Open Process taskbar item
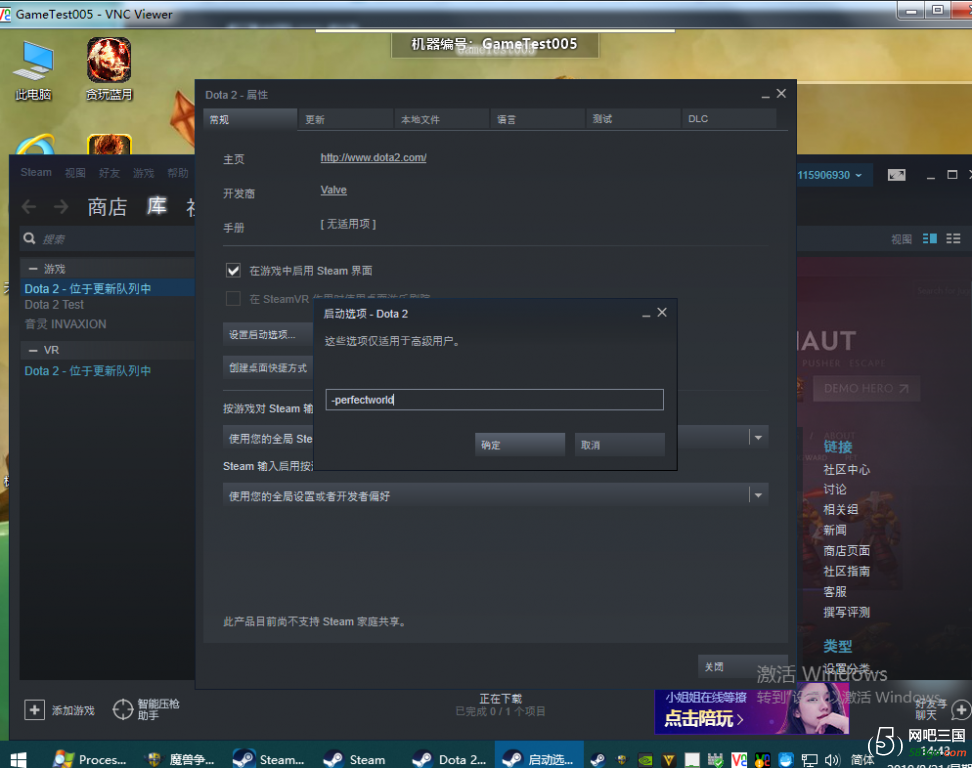The image size is (972, 768). (90, 759)
